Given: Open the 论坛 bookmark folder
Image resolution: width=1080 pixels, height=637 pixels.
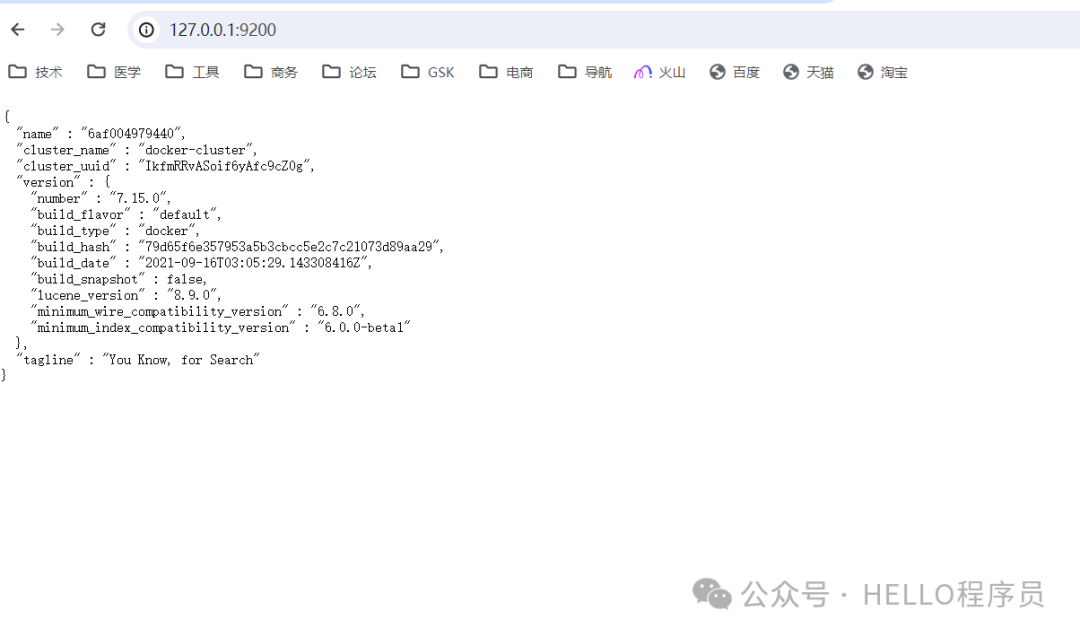Looking at the screenshot, I should 350,72.
